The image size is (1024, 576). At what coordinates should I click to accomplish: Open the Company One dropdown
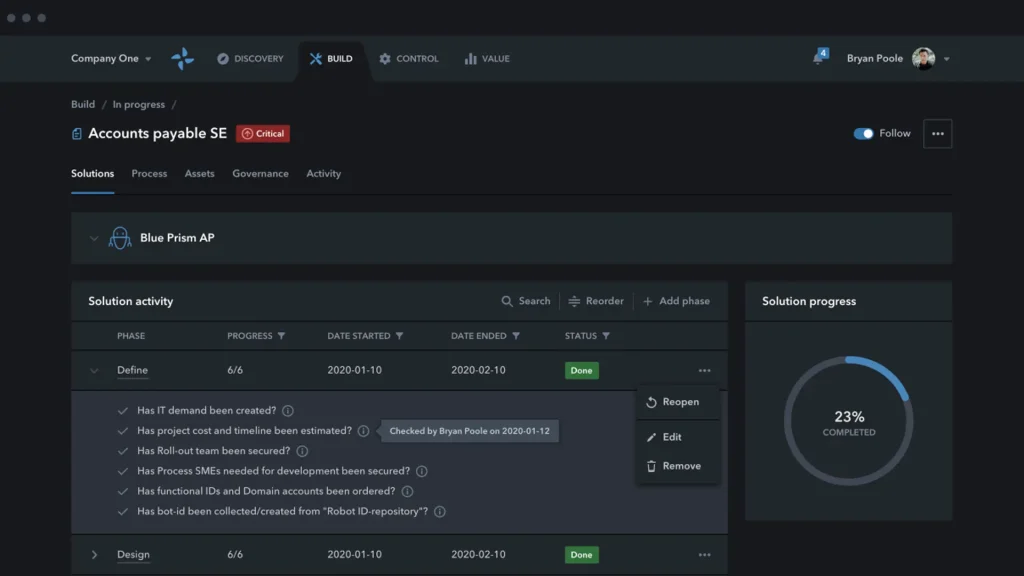[x=110, y=58]
